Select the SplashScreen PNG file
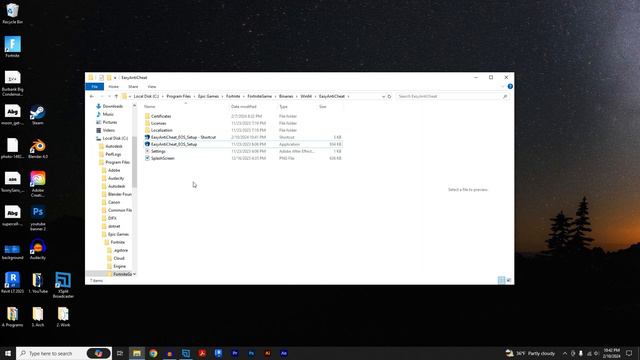The image size is (640, 360). tap(162, 158)
